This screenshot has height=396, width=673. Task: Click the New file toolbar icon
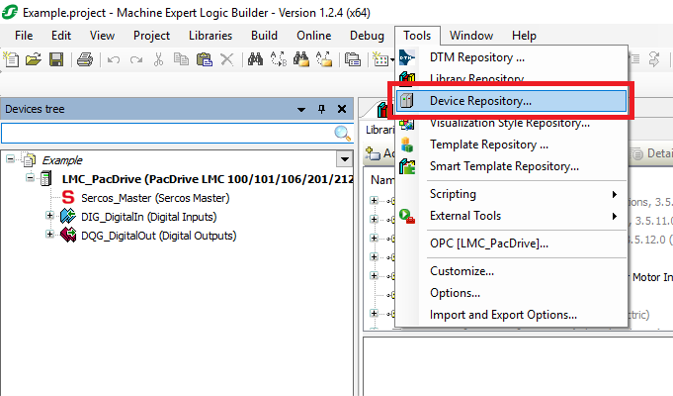click(11, 59)
